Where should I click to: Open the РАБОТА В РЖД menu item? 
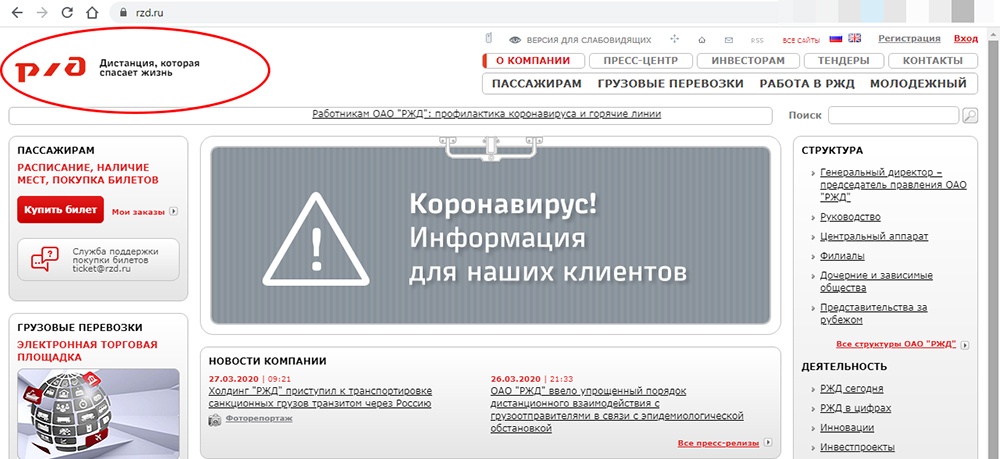[x=807, y=84]
